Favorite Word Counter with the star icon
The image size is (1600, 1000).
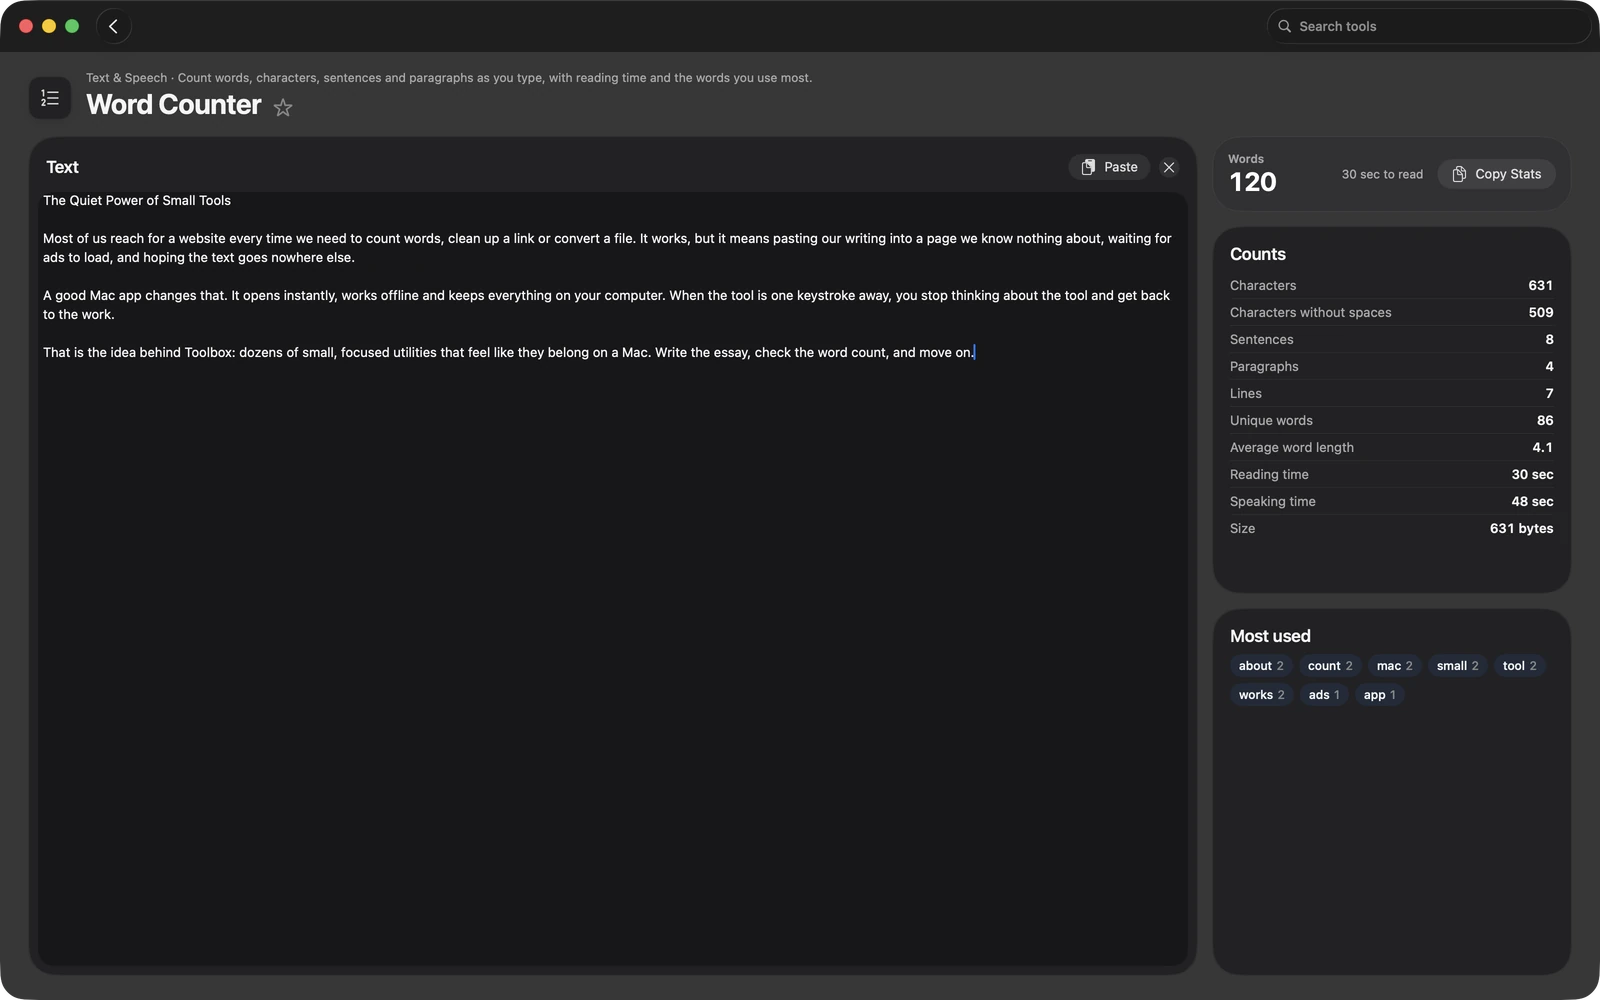[283, 108]
